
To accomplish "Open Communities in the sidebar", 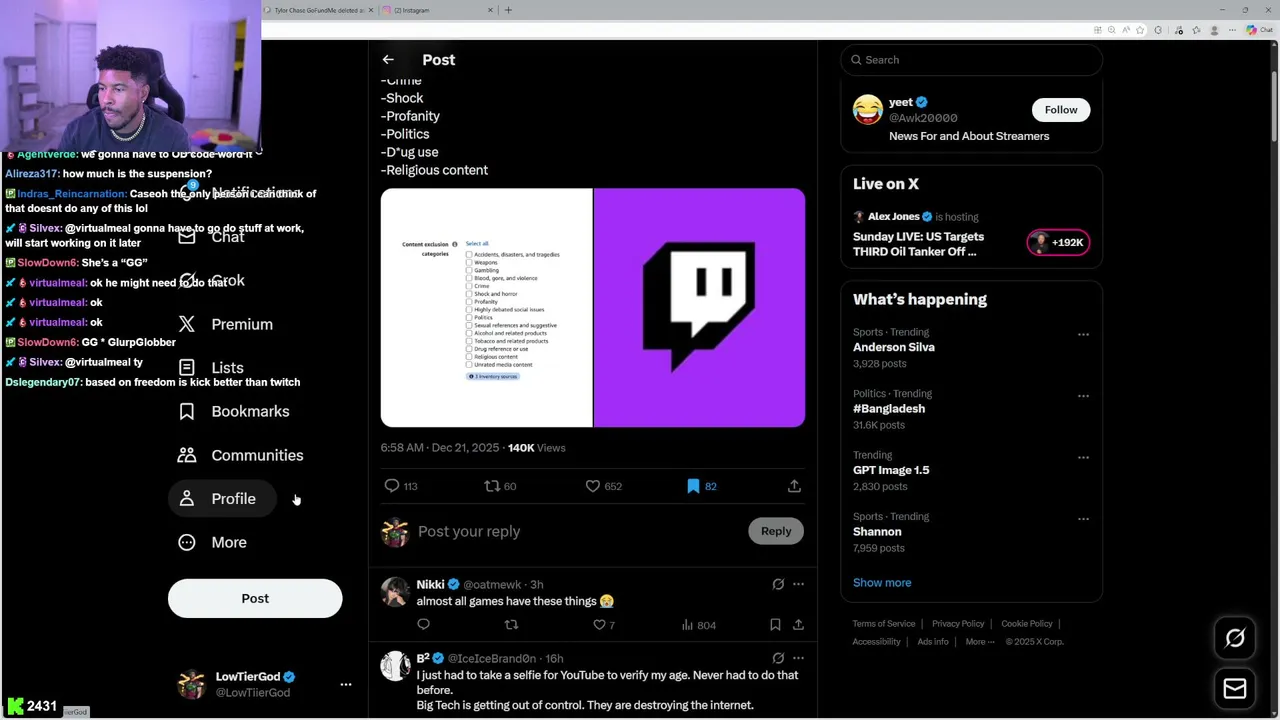I will (241, 455).
